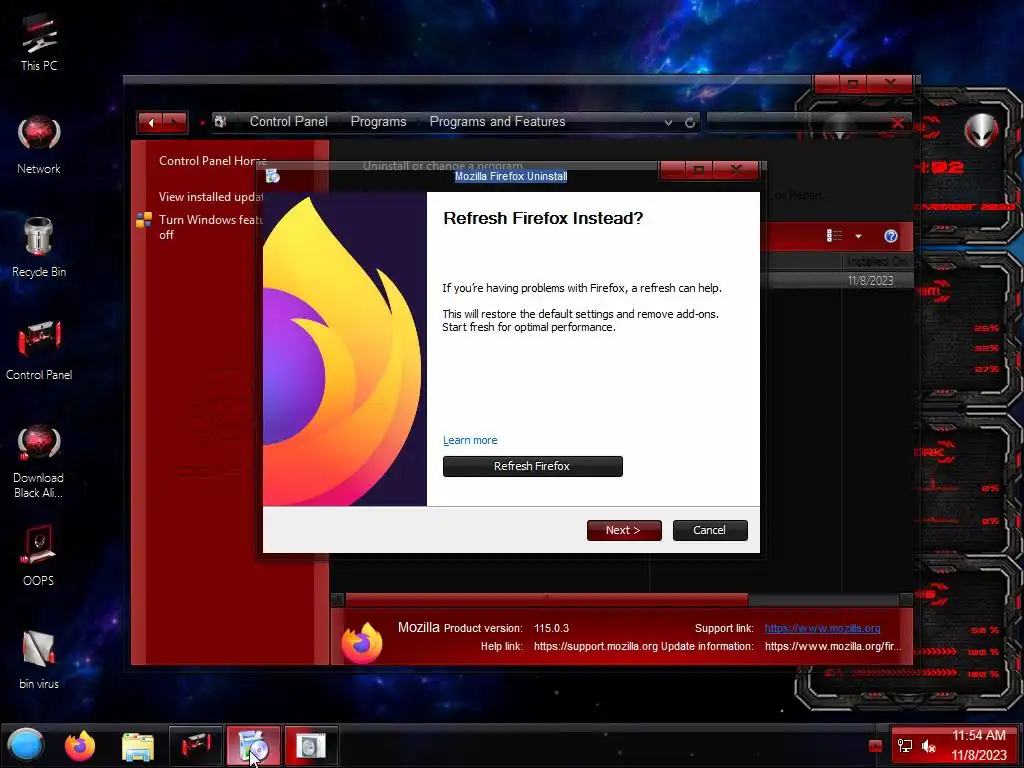Open File Explorer from the taskbar
This screenshot has width=1024, height=768.
pyautogui.click(x=138, y=746)
